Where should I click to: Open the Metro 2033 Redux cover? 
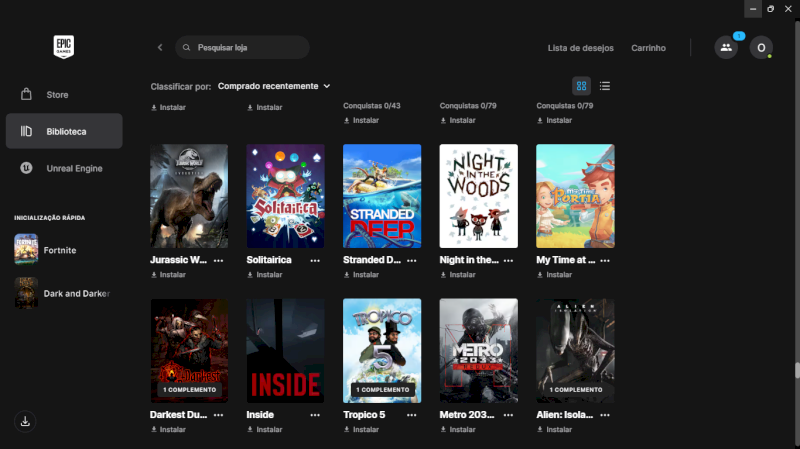tap(479, 351)
